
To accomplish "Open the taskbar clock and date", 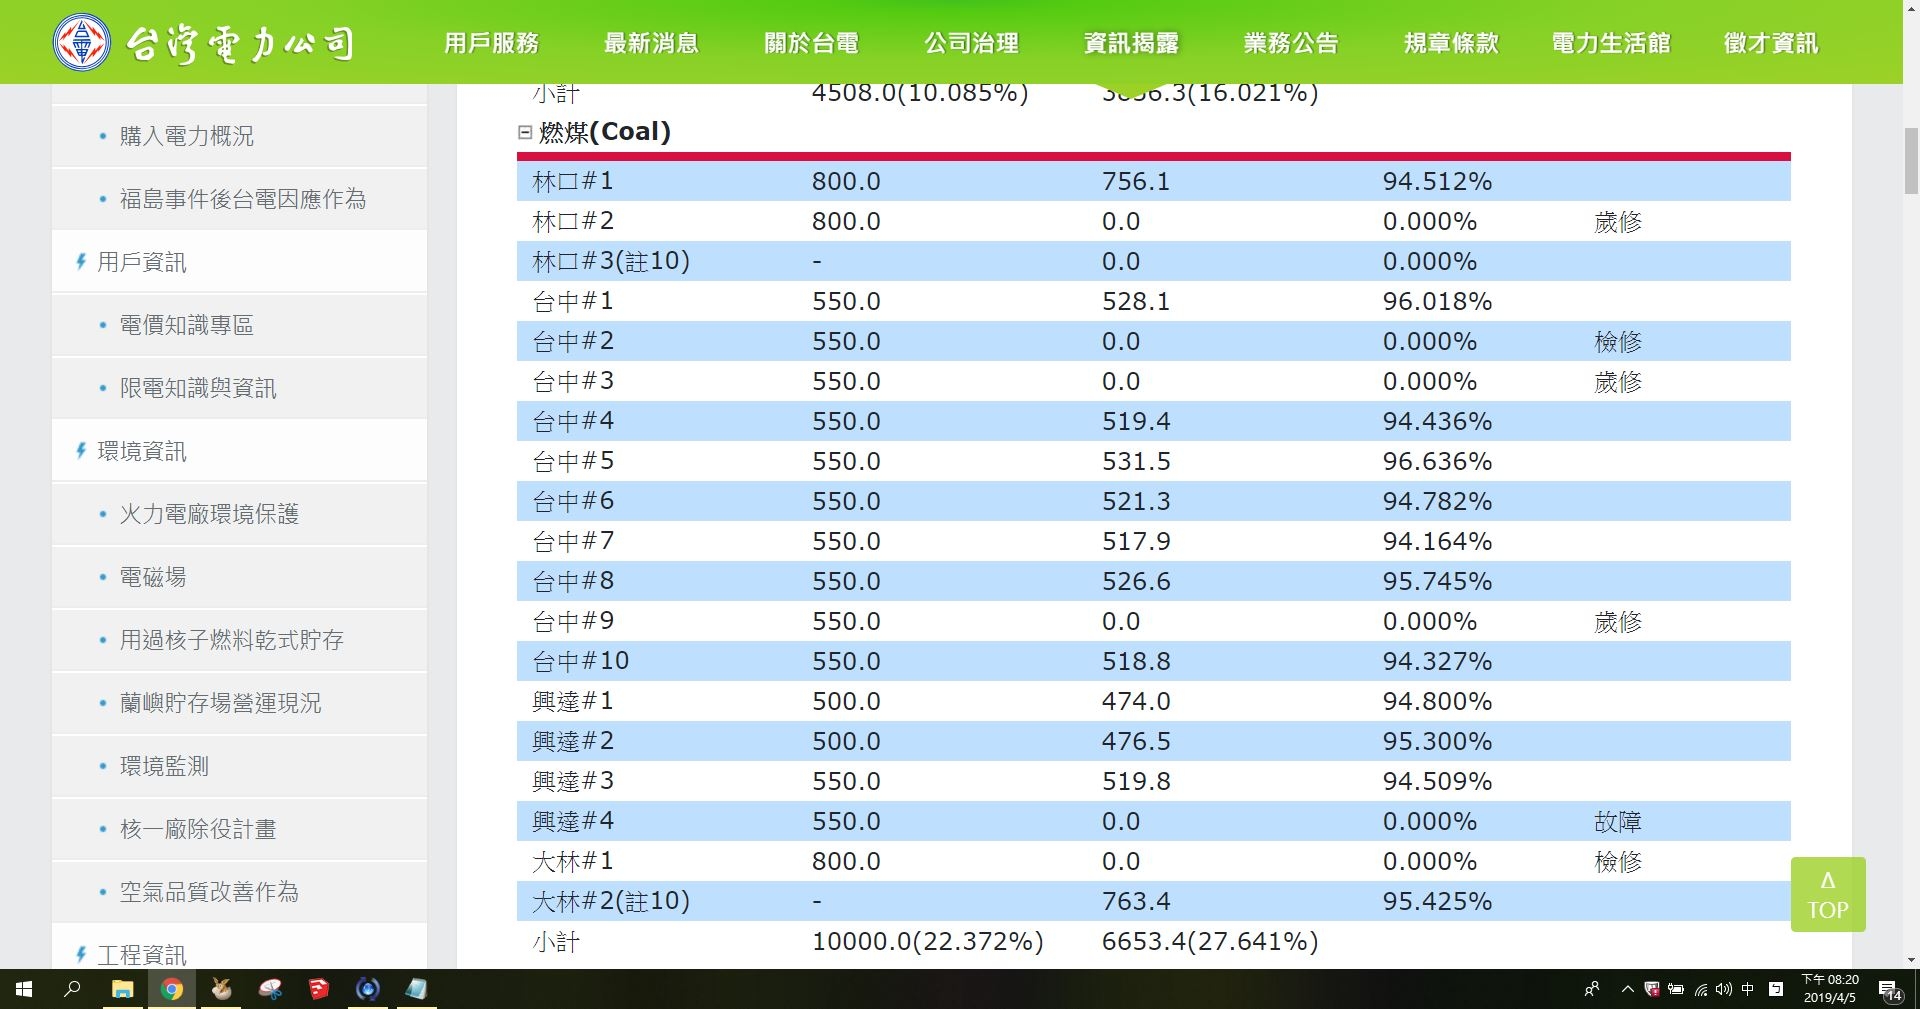I will [x=1830, y=989].
